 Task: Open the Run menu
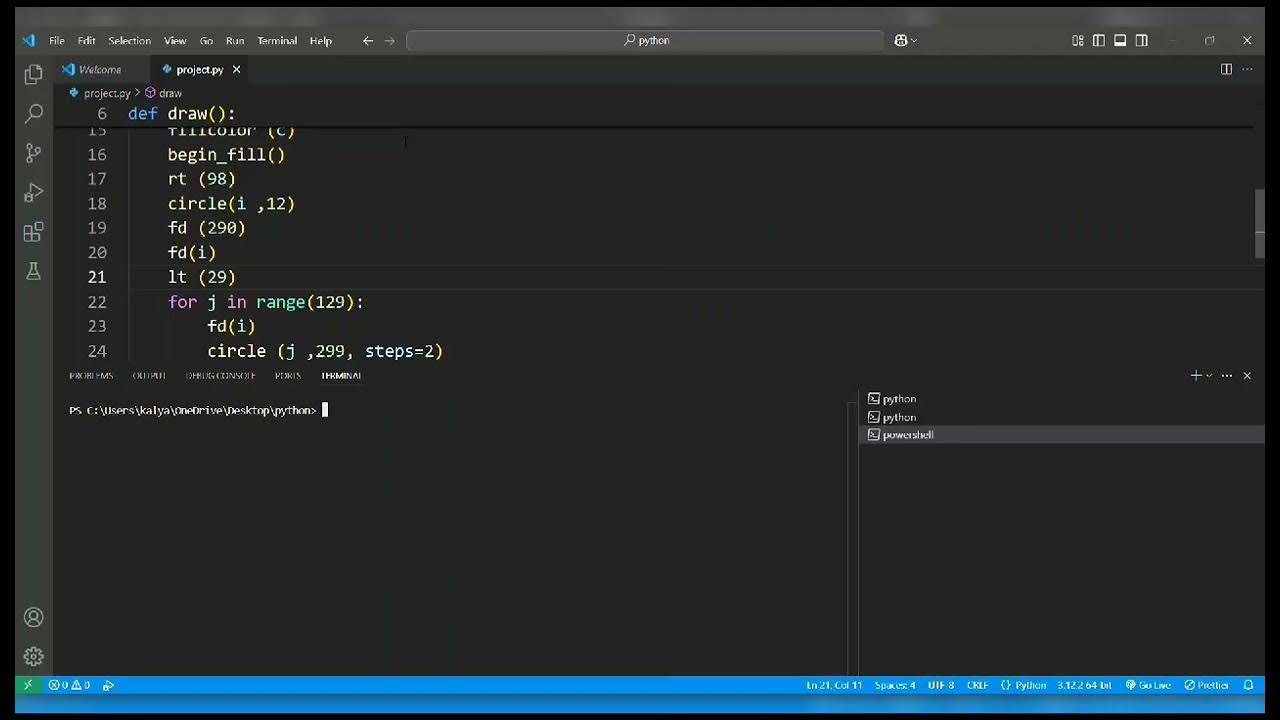pyautogui.click(x=235, y=41)
